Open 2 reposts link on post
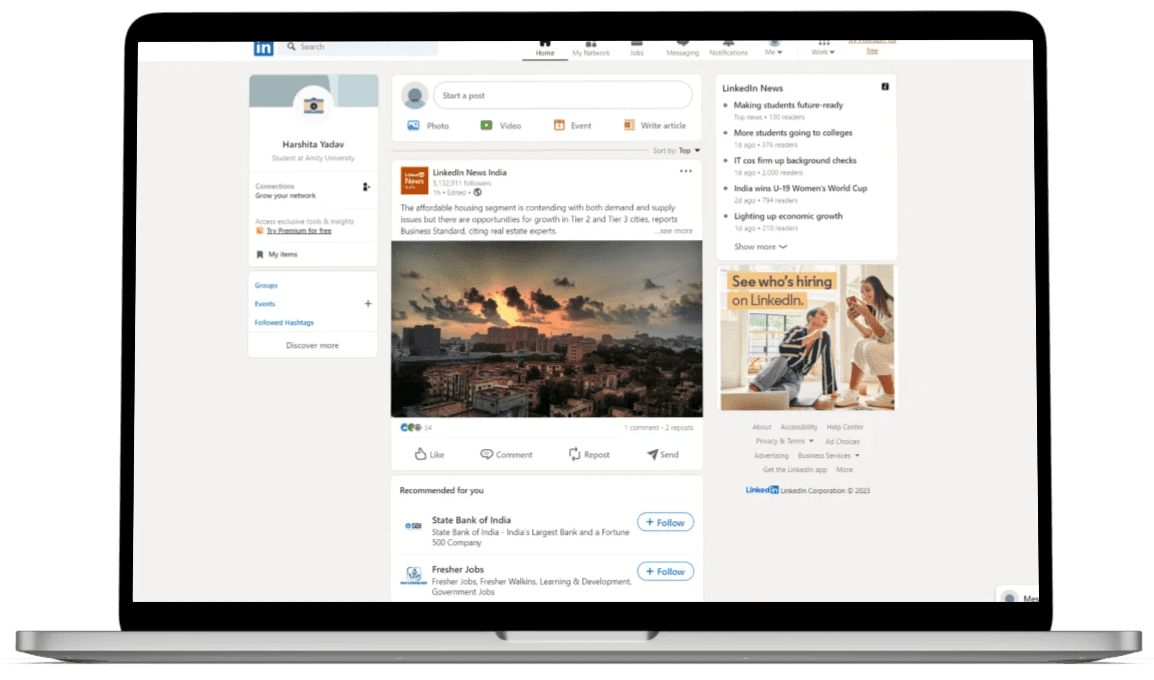 tap(679, 428)
